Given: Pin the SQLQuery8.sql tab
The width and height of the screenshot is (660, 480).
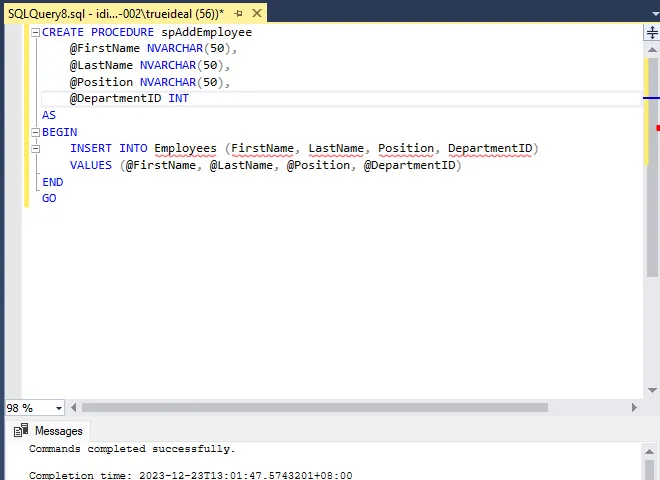Looking at the screenshot, I should coord(239,12).
